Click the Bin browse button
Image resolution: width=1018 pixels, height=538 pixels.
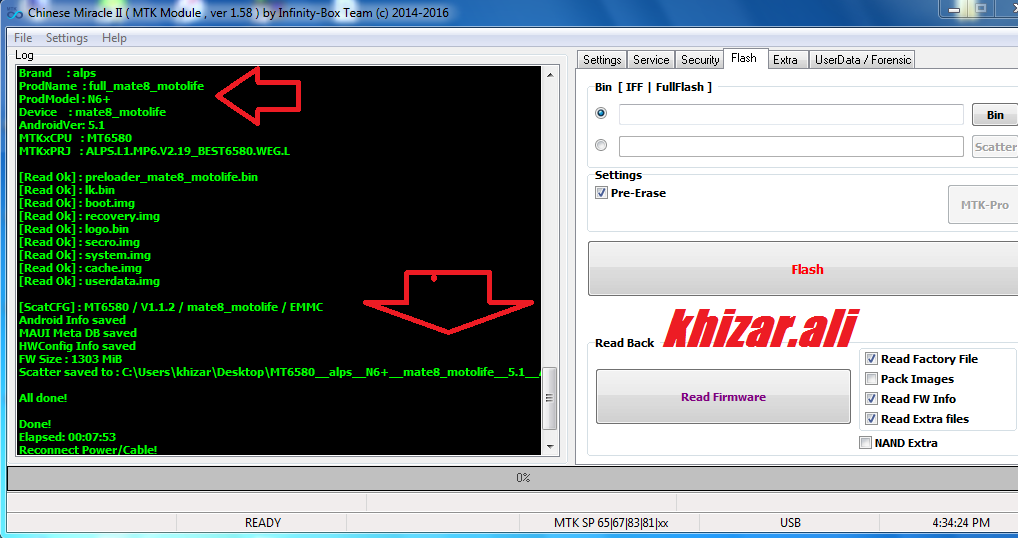(x=995, y=115)
